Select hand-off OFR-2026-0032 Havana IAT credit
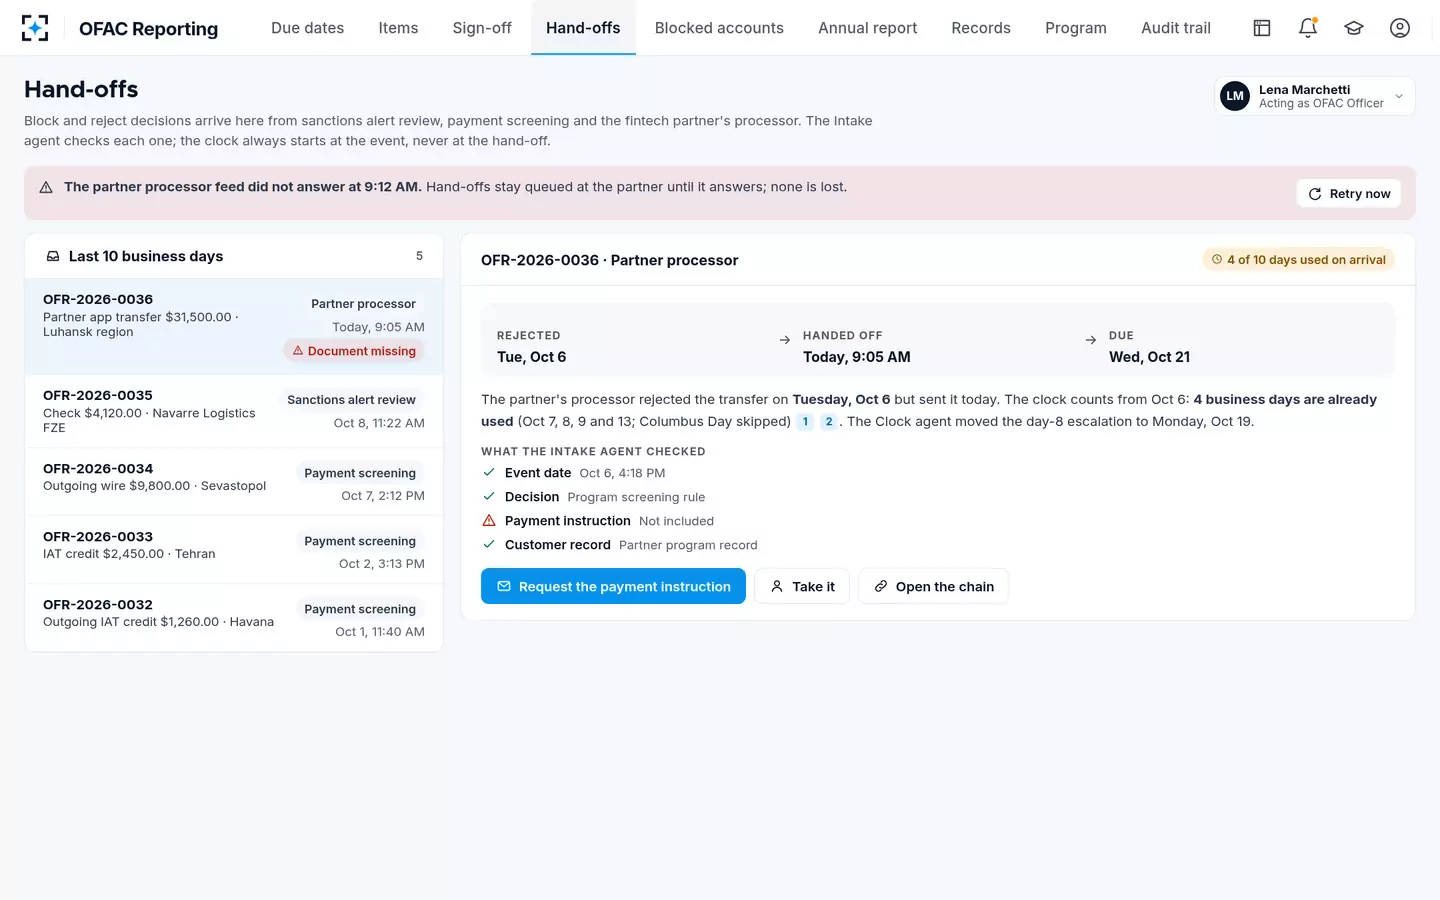The width and height of the screenshot is (1440, 900). tap(234, 618)
